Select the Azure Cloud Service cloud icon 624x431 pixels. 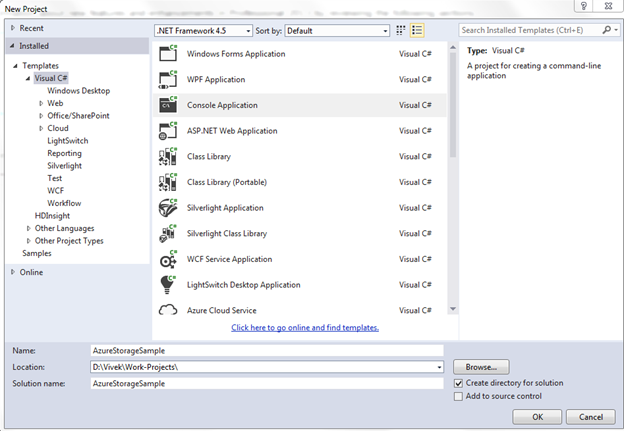click(x=168, y=310)
